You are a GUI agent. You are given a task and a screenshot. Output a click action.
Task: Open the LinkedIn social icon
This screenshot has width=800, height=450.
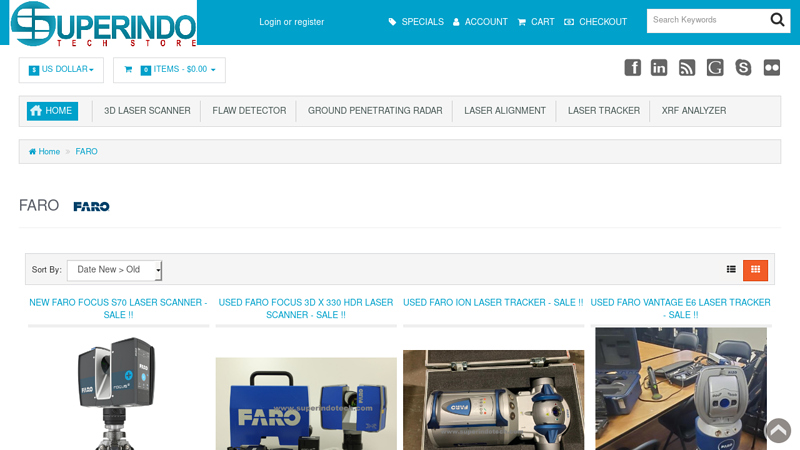tap(659, 67)
